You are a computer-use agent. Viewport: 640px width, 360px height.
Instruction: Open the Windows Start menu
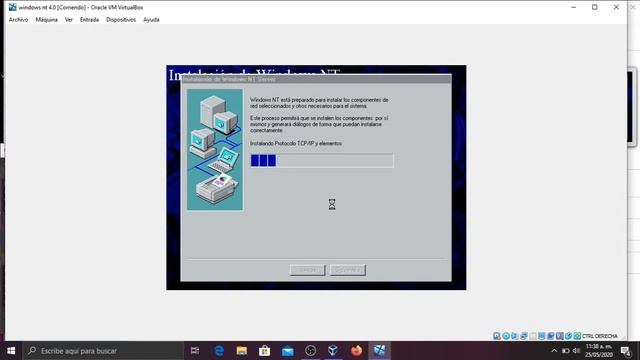click(x=11, y=351)
